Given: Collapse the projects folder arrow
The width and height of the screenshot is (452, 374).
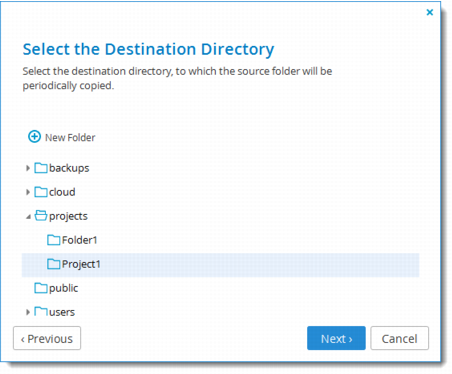Looking at the screenshot, I should [28, 217].
